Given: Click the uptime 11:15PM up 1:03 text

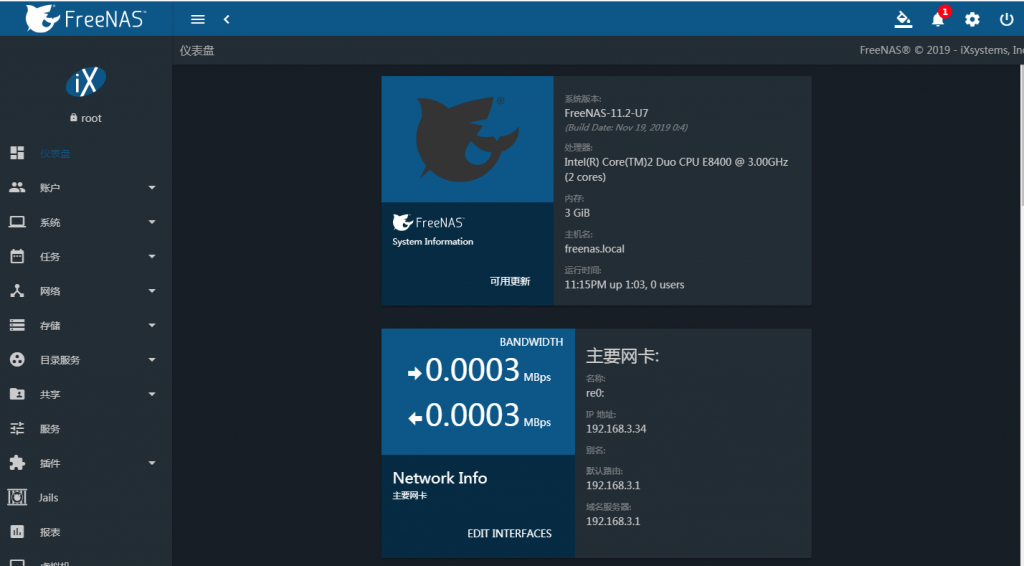Looking at the screenshot, I should (624, 285).
